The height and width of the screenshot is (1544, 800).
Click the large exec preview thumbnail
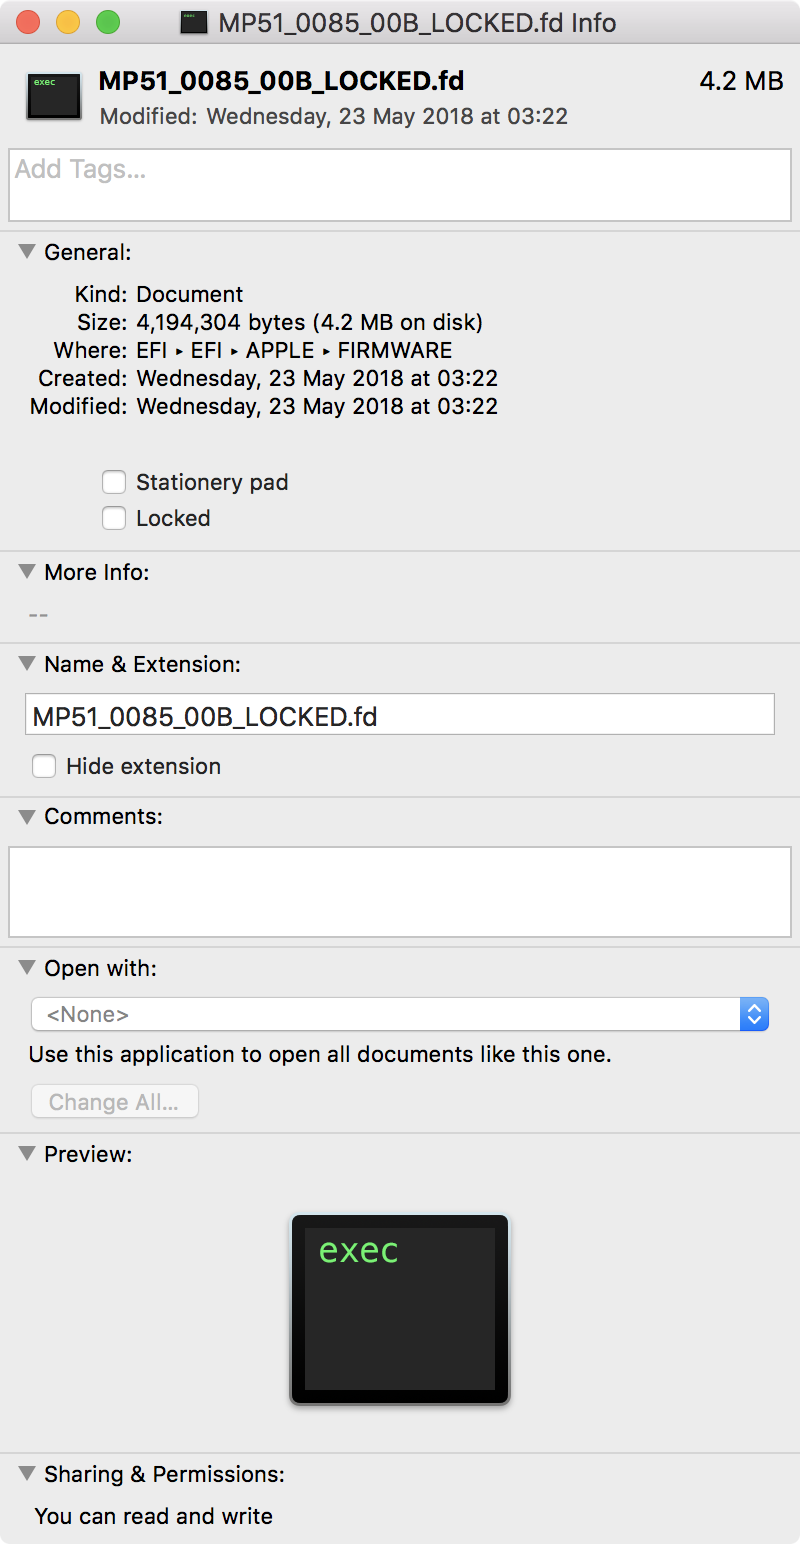tap(399, 1309)
